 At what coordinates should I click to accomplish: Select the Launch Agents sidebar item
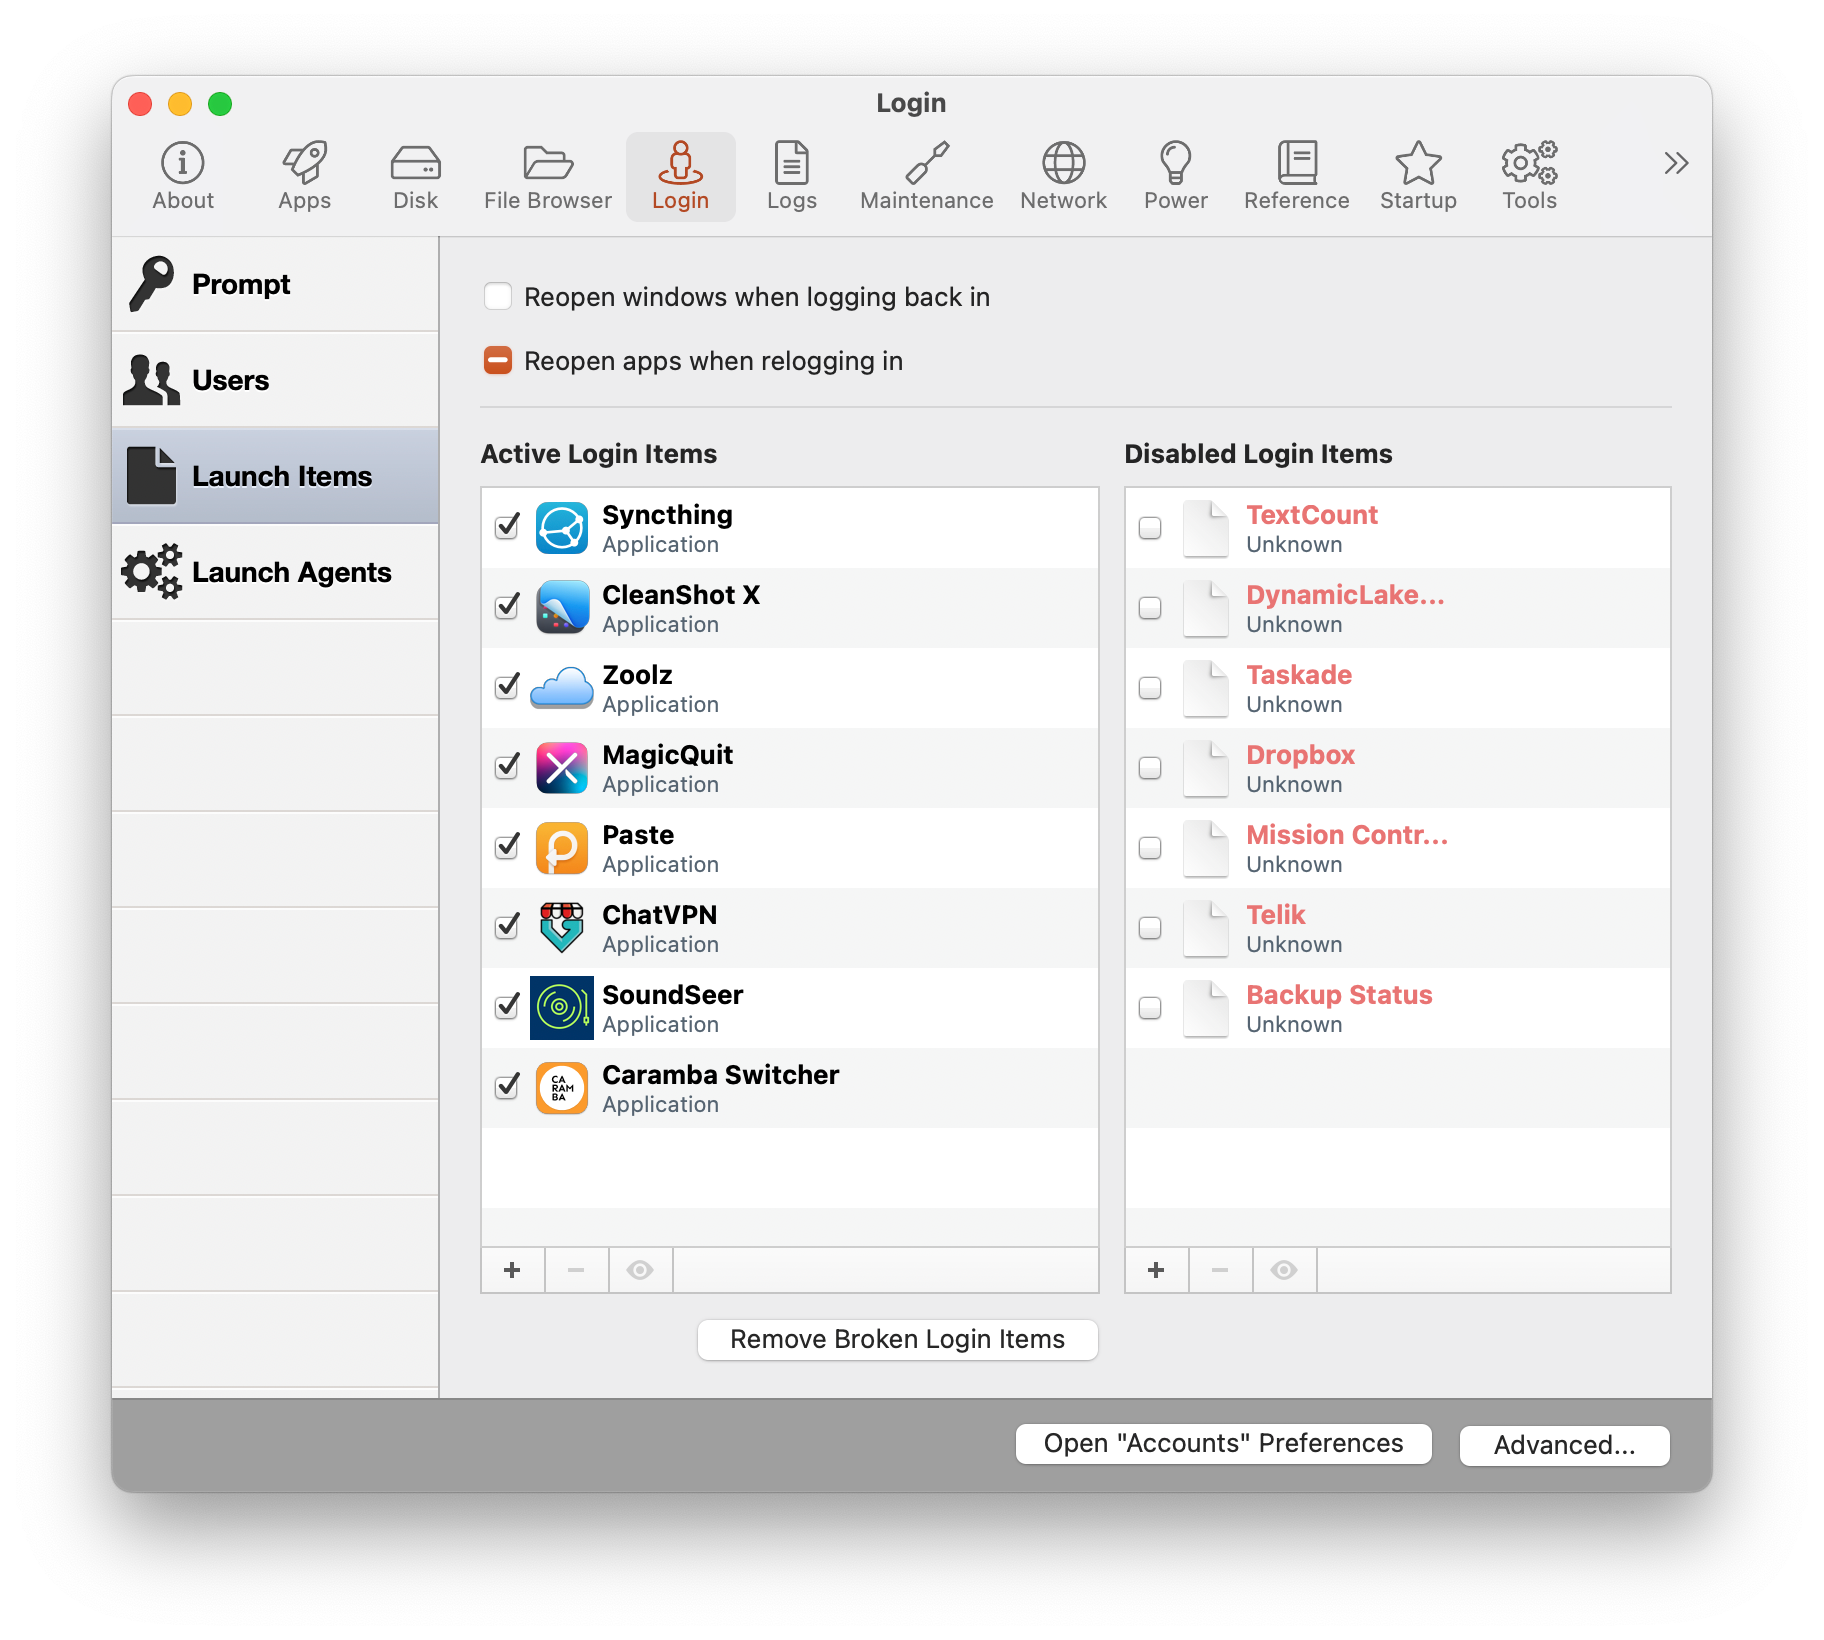(275, 572)
